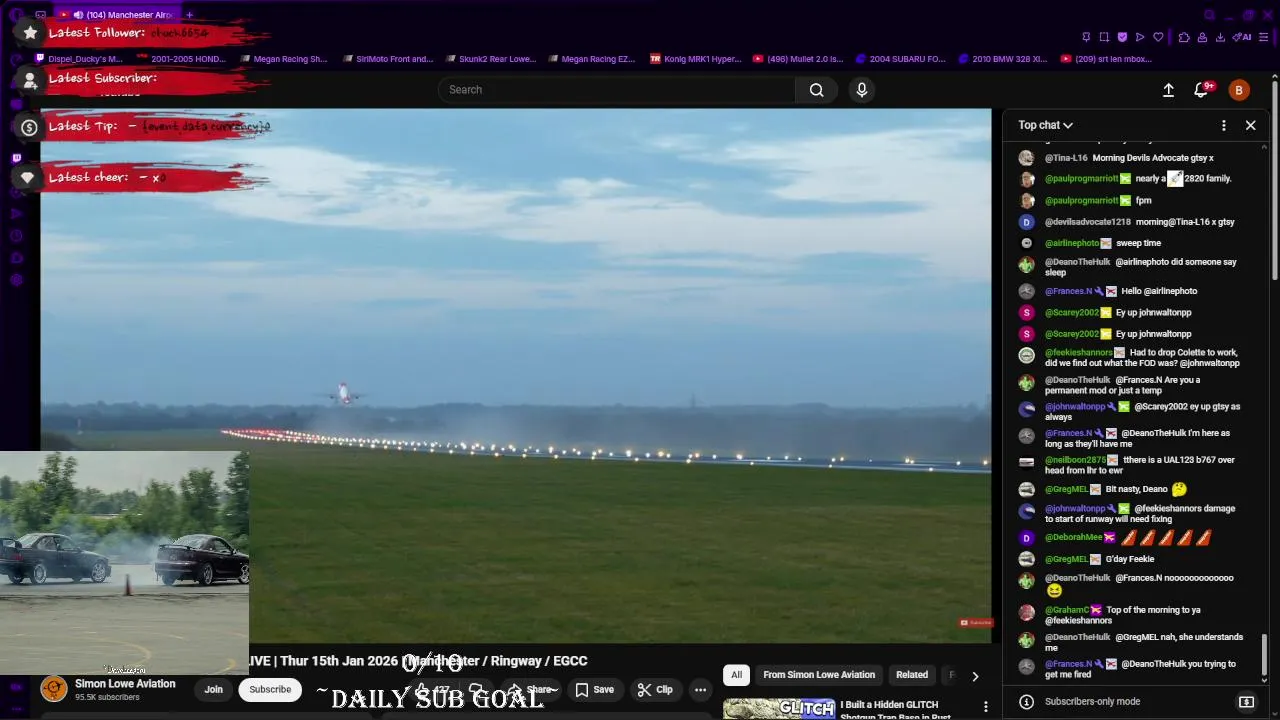Open the notifications bell
The width and height of the screenshot is (1280, 720).
1201,90
